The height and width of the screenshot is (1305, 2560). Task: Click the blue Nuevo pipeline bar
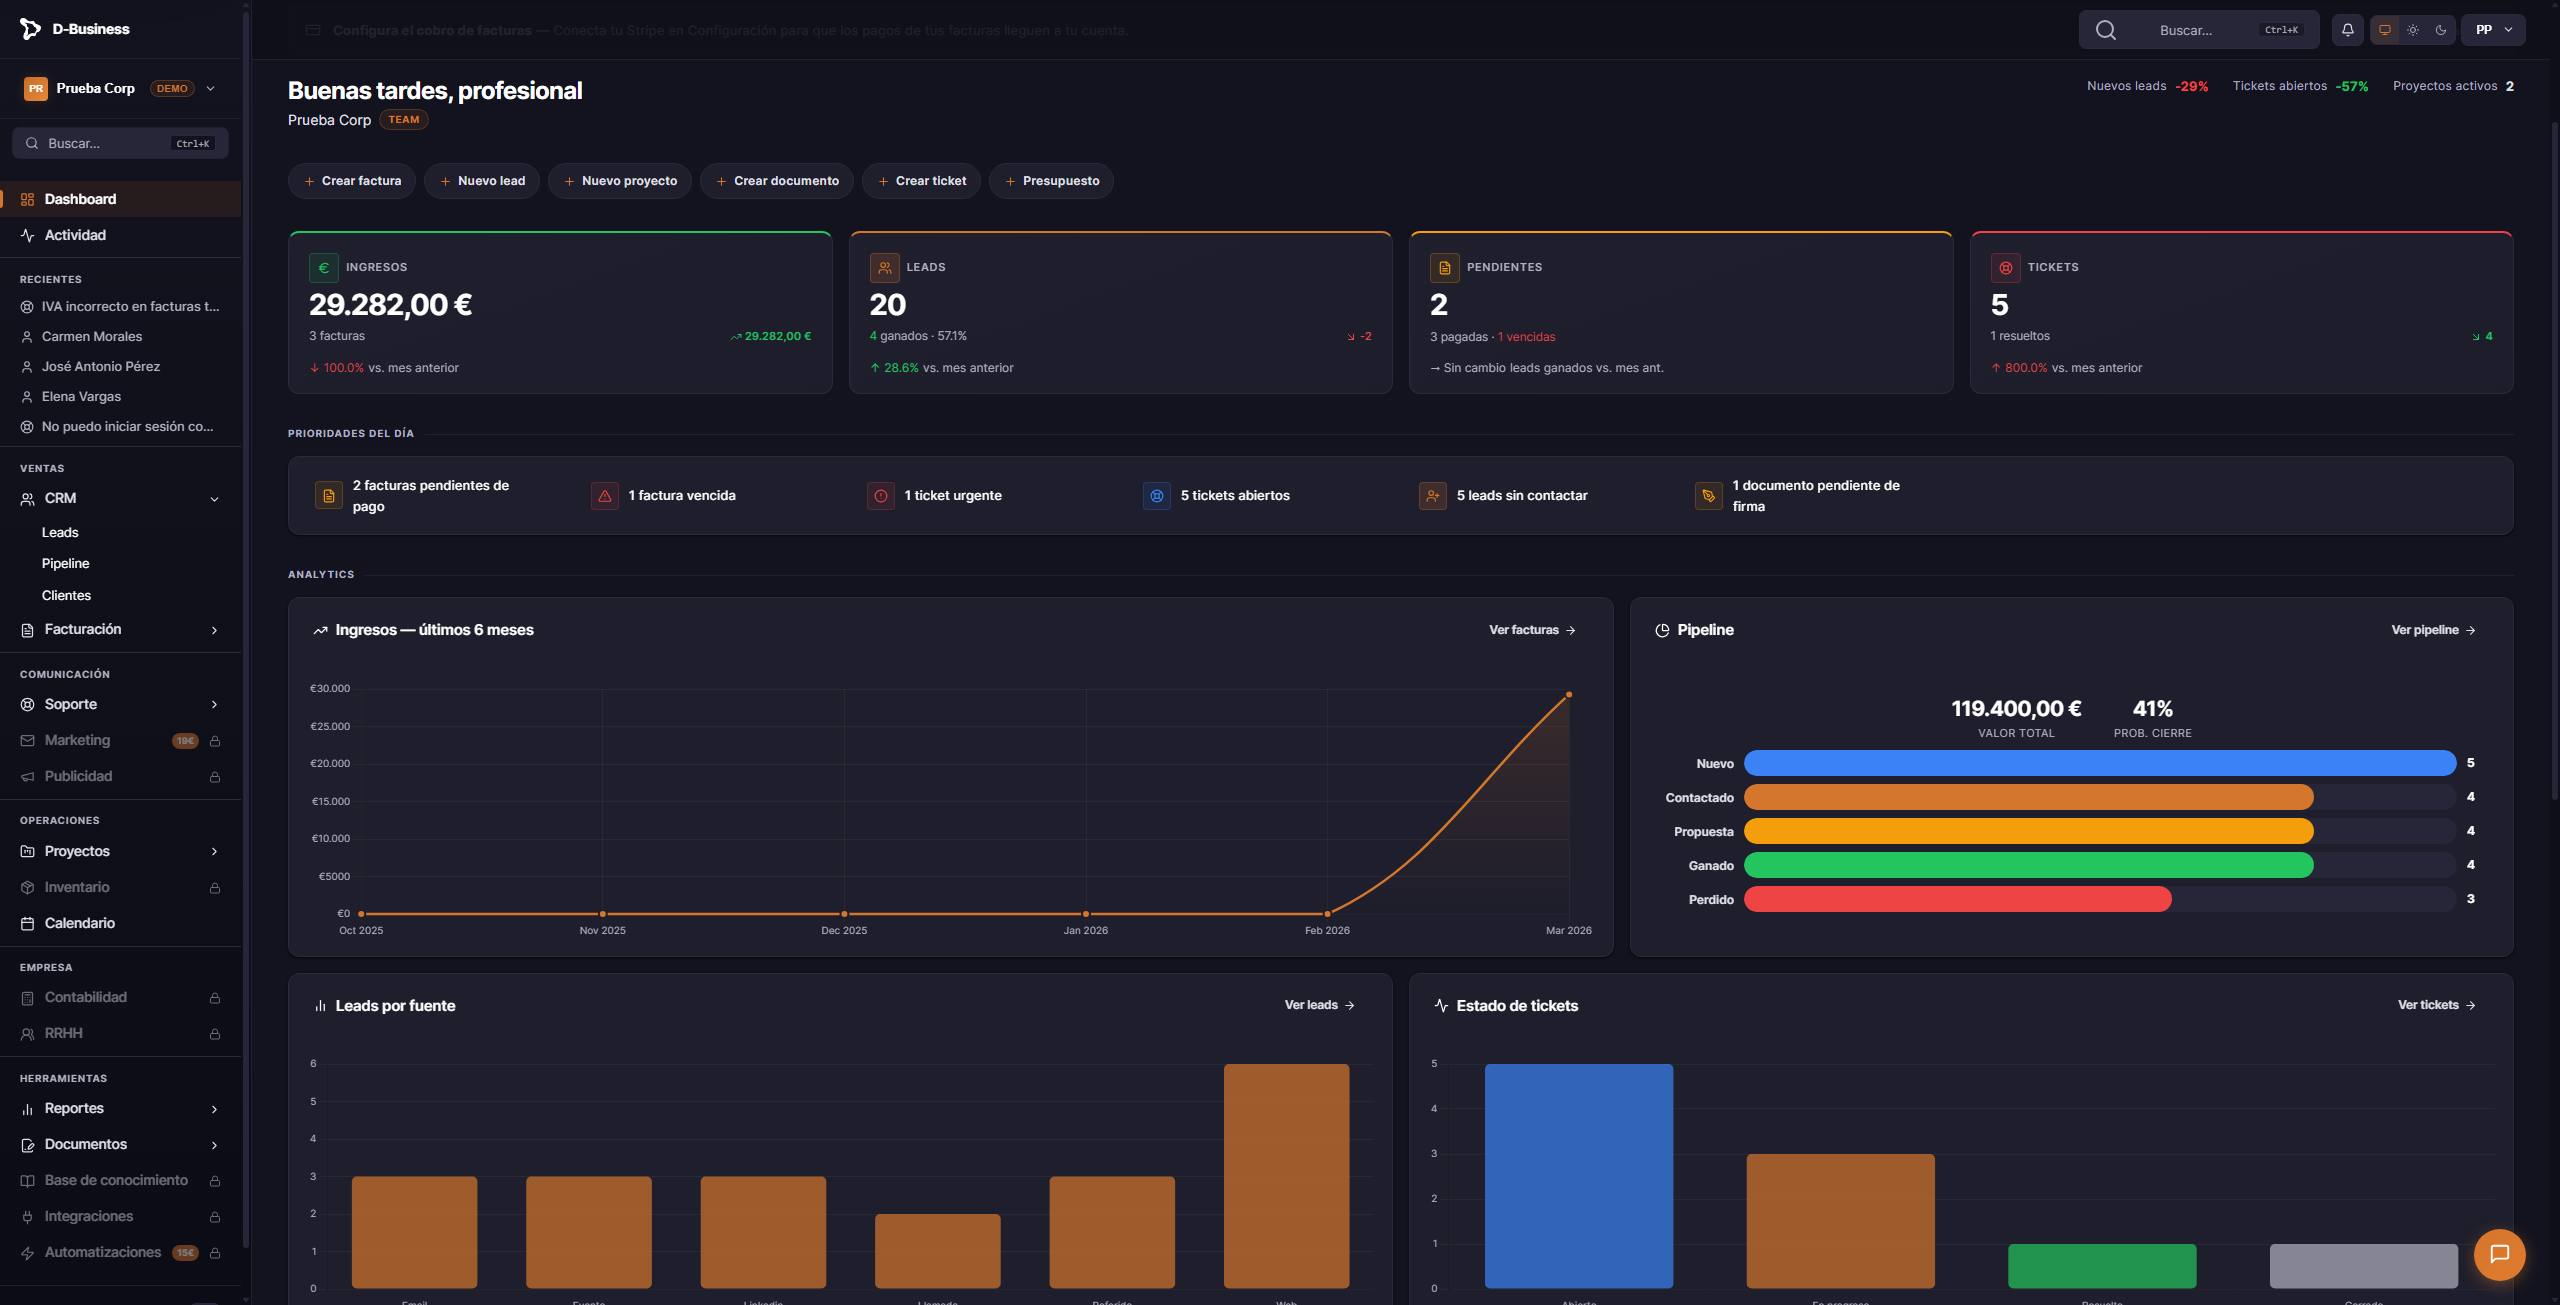tap(2099, 764)
